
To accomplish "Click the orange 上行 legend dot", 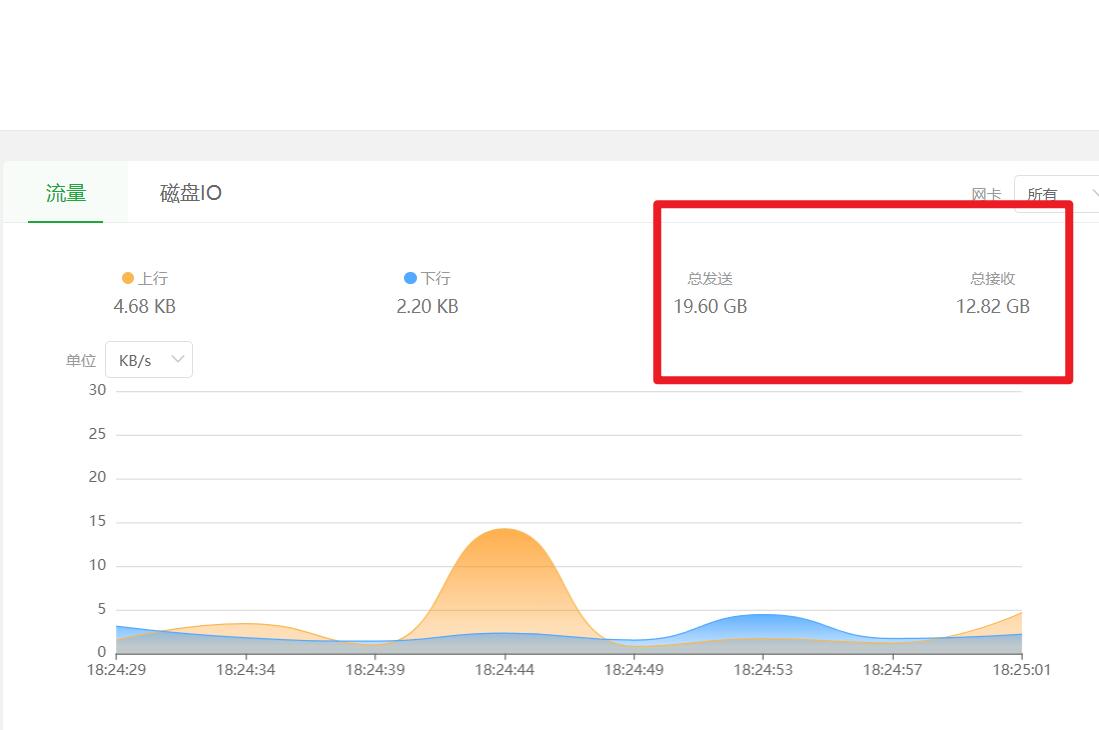I will (128, 278).
